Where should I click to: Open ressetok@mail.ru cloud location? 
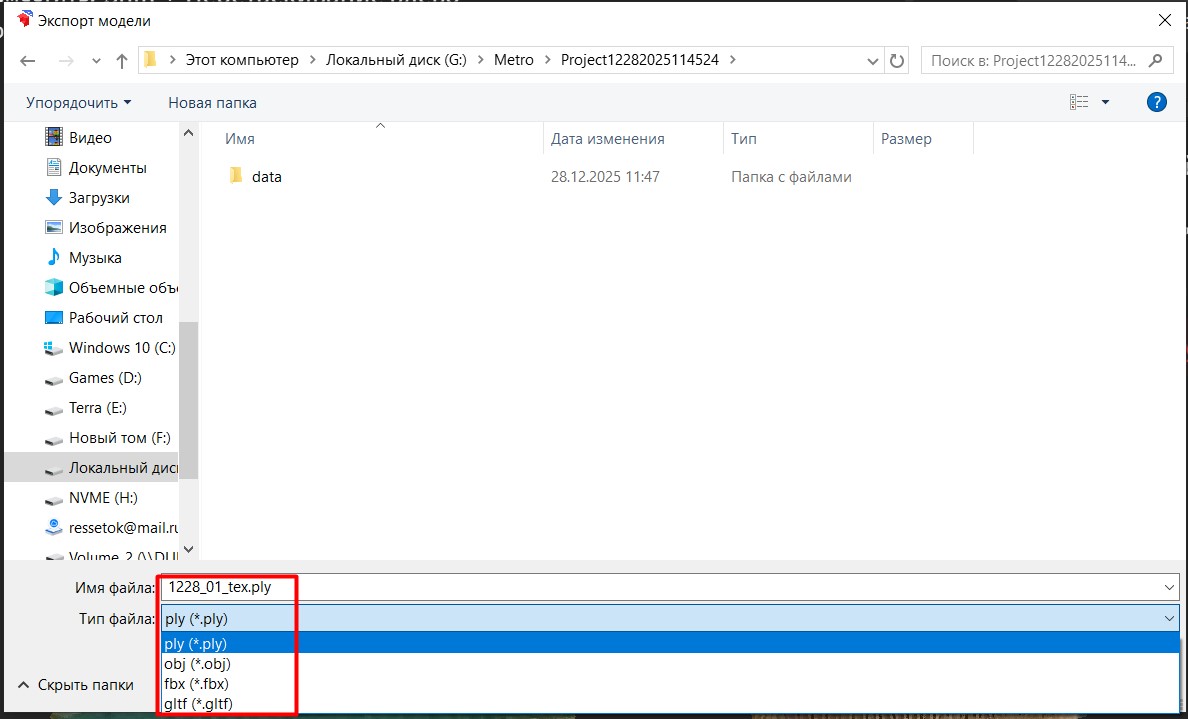click(123, 528)
